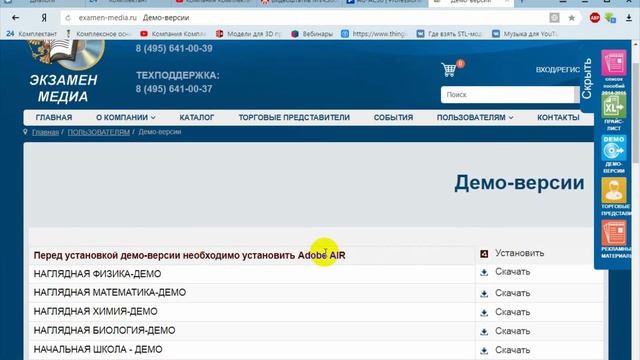Open the shopping cart icon
Viewport: 640px width, 360px height.
coord(449,69)
